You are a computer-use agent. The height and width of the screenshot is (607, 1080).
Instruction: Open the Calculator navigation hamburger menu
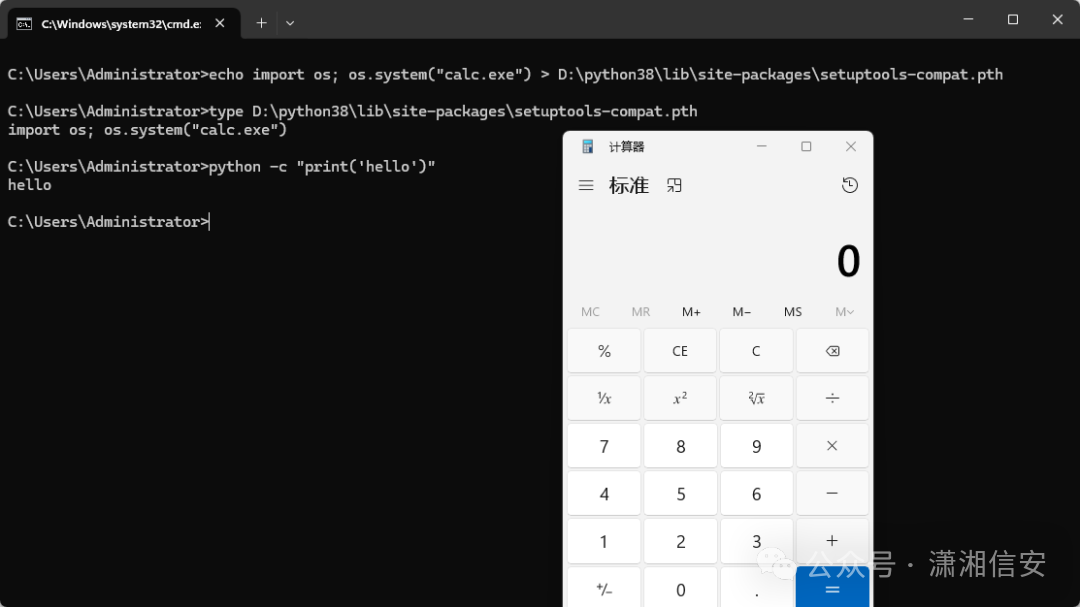pos(586,185)
